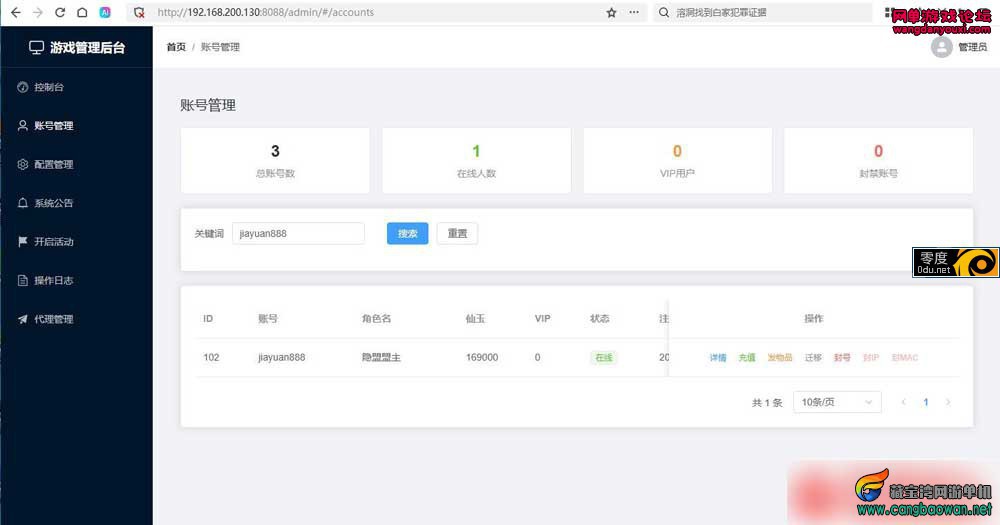
Task: Click the 开启活动 flag icon in sidebar
Action: click(22, 242)
